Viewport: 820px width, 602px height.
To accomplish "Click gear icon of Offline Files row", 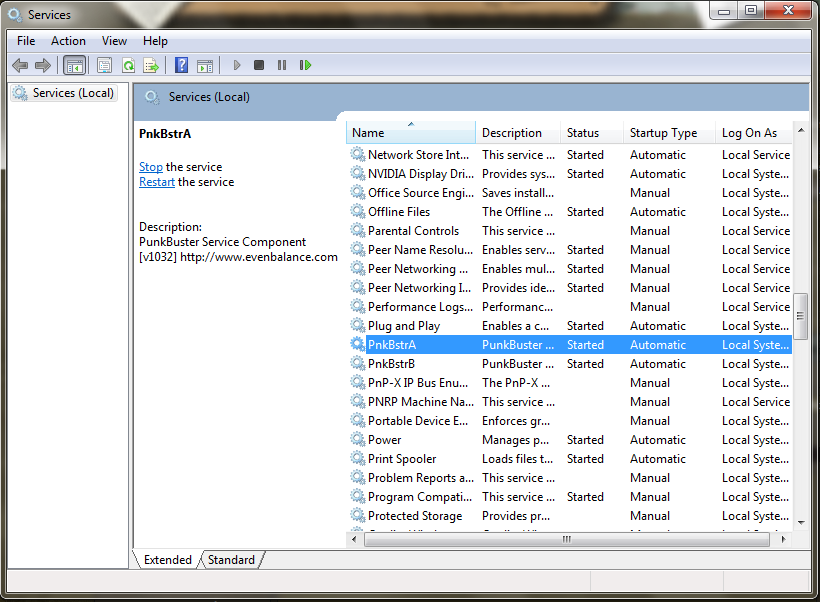I will pyautogui.click(x=358, y=211).
